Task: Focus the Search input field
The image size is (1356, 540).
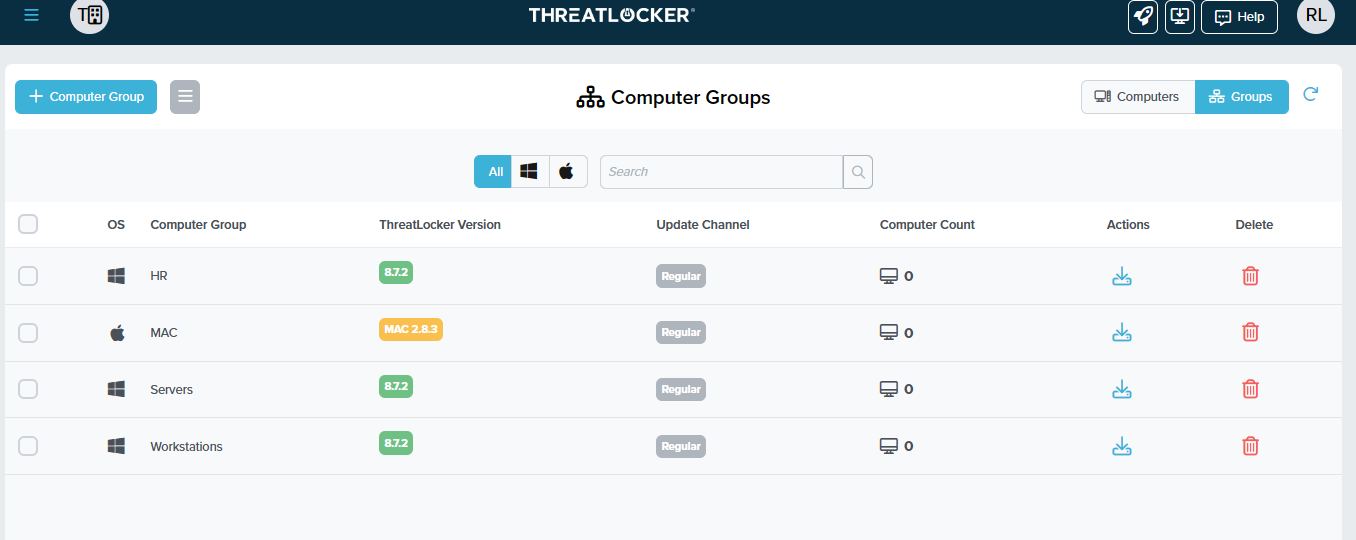Action: coord(721,172)
